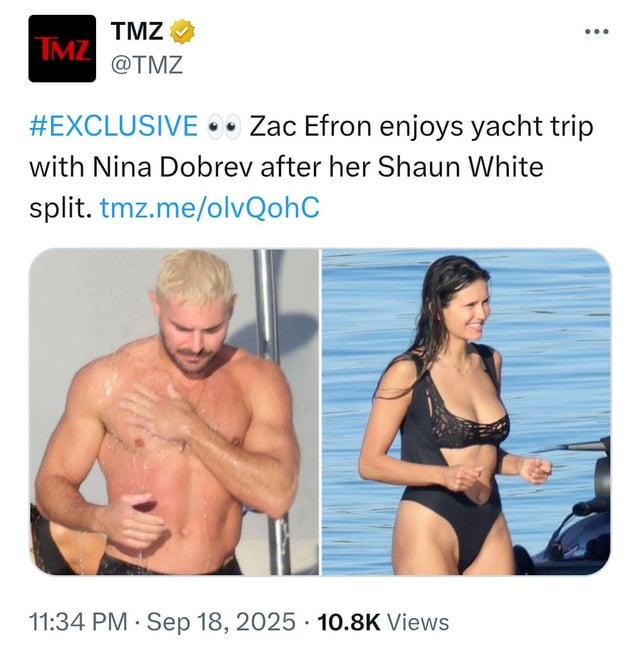The height and width of the screenshot is (657, 640).
Task: Click the Sep 18, 2025 date
Action: tap(221, 622)
